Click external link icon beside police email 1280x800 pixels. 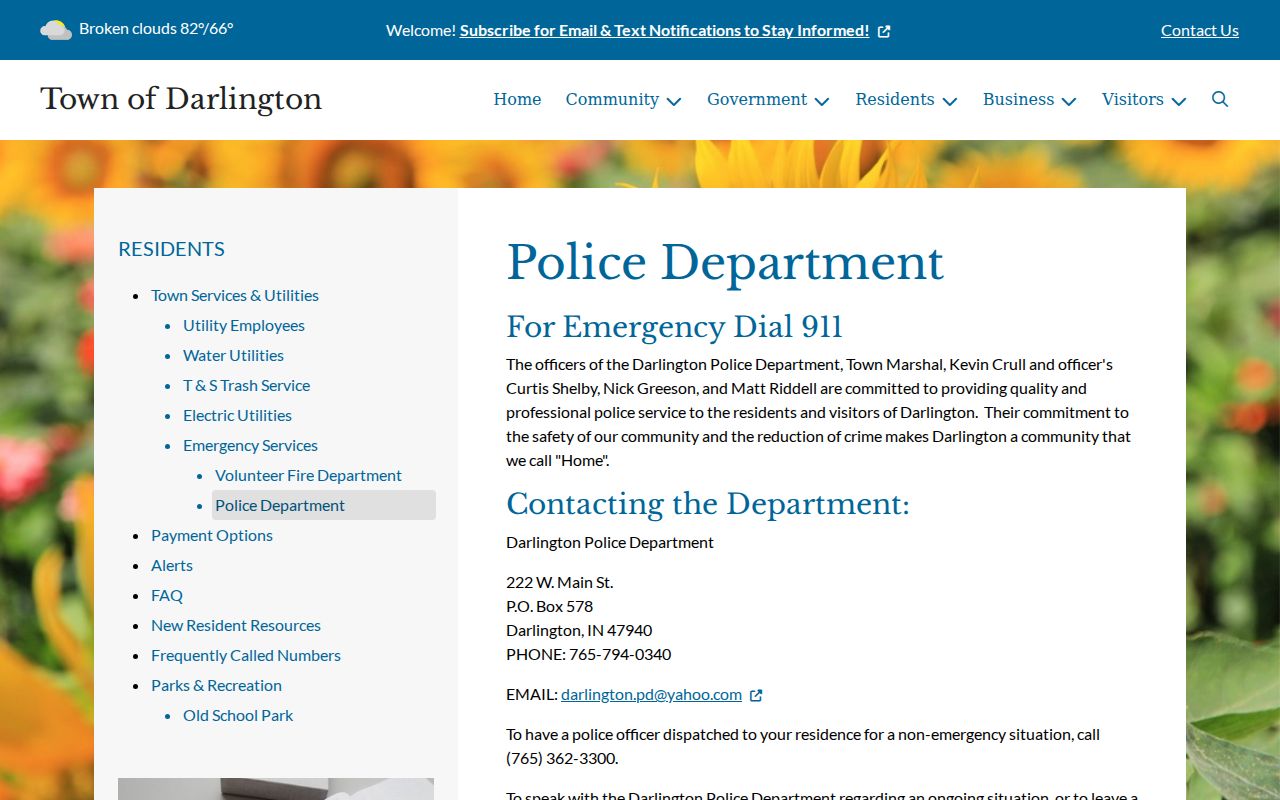coord(756,695)
